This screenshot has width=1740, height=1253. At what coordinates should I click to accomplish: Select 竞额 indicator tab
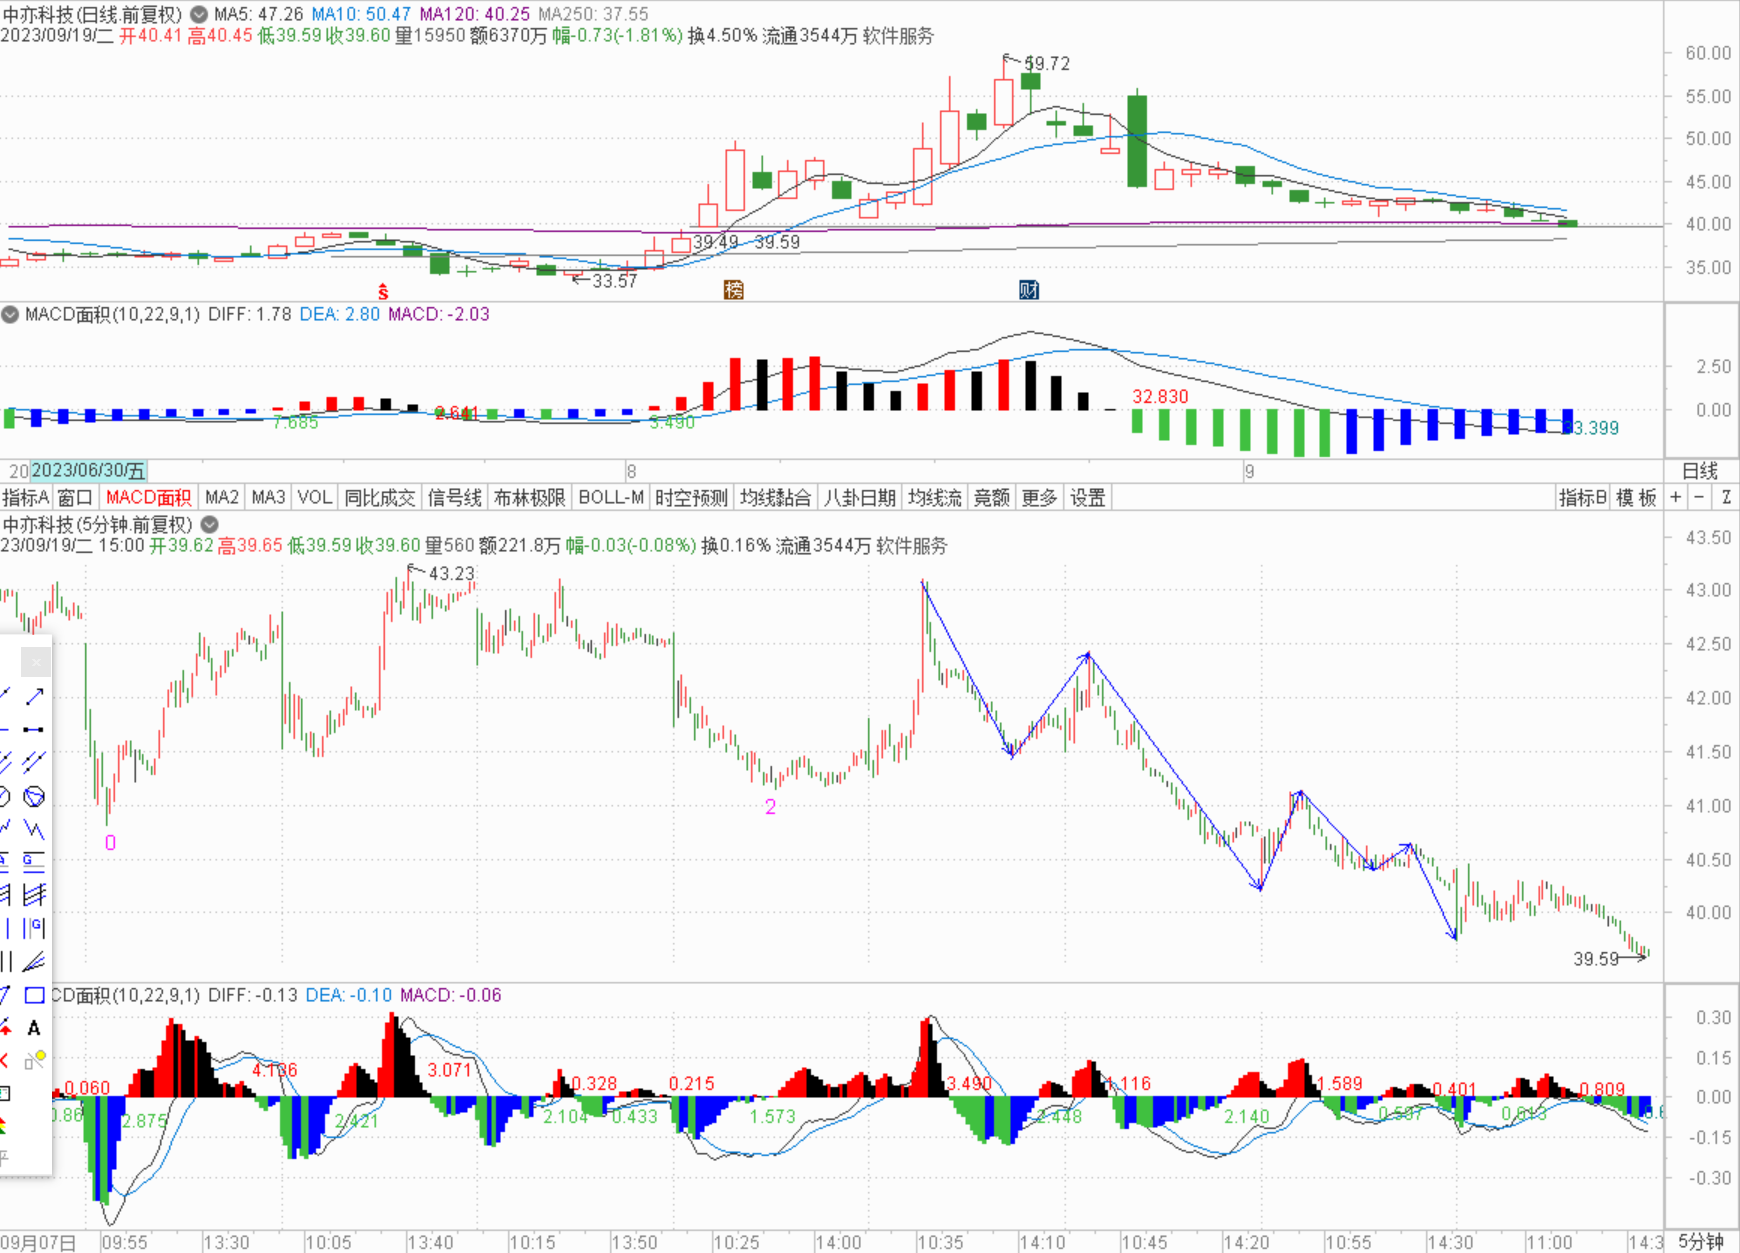coord(992,497)
